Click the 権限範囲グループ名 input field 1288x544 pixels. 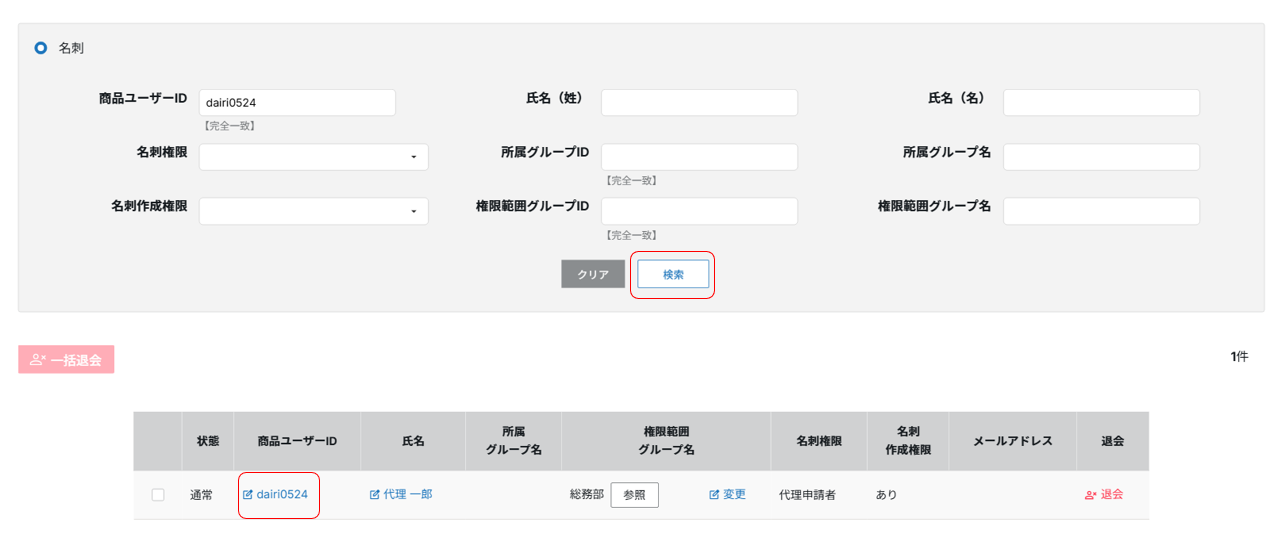[x=1101, y=211]
